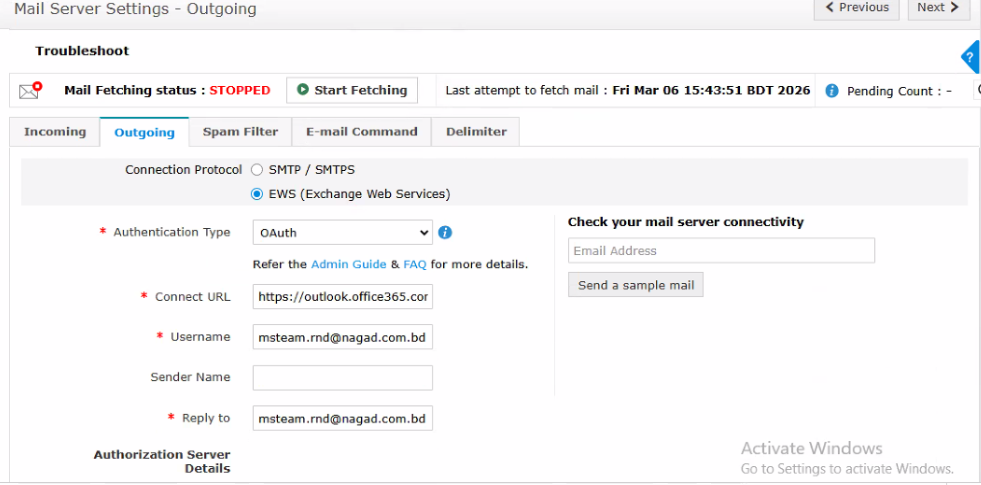This screenshot has height=485, width=981.
Task: Switch to the Incoming tab
Action: click(x=55, y=132)
